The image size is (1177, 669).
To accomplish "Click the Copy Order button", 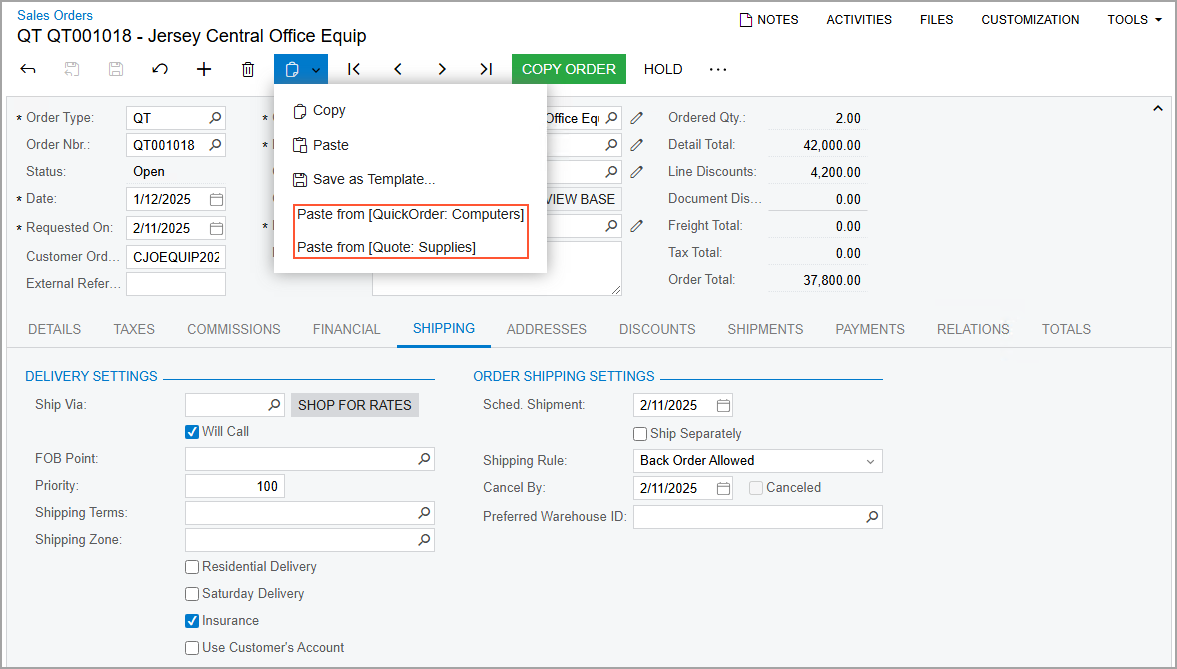I will (569, 69).
